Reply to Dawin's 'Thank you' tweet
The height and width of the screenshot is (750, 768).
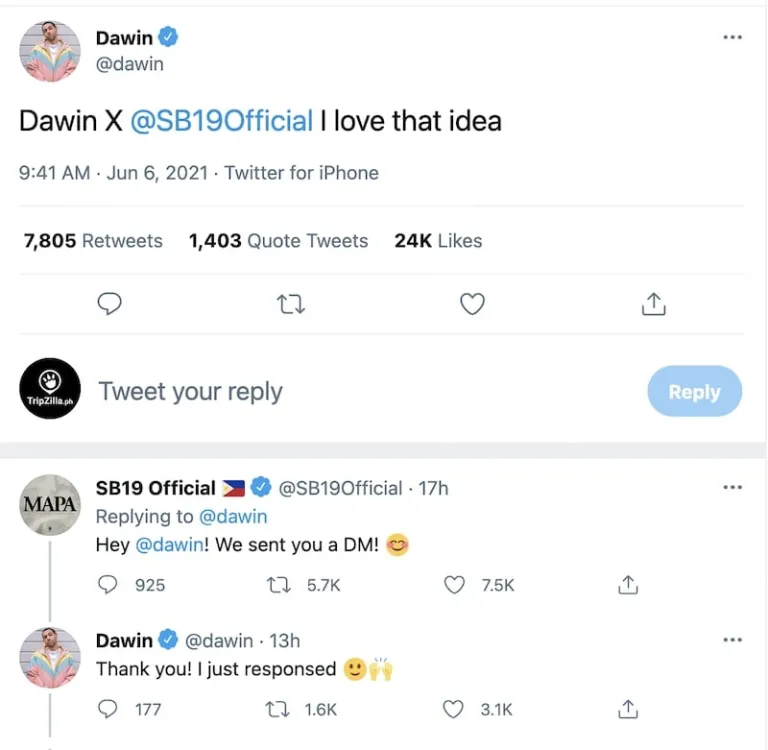[x=109, y=709]
